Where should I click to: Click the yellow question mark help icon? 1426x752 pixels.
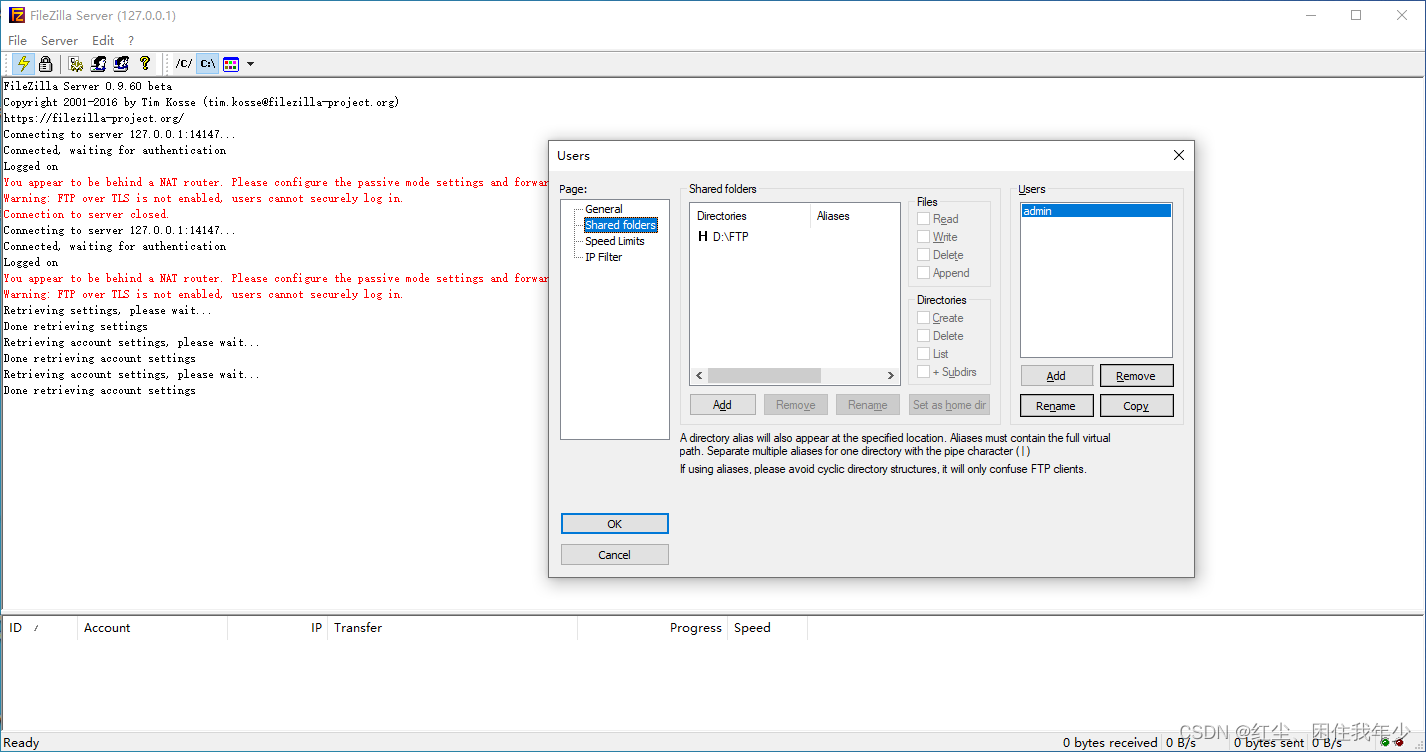(145, 64)
